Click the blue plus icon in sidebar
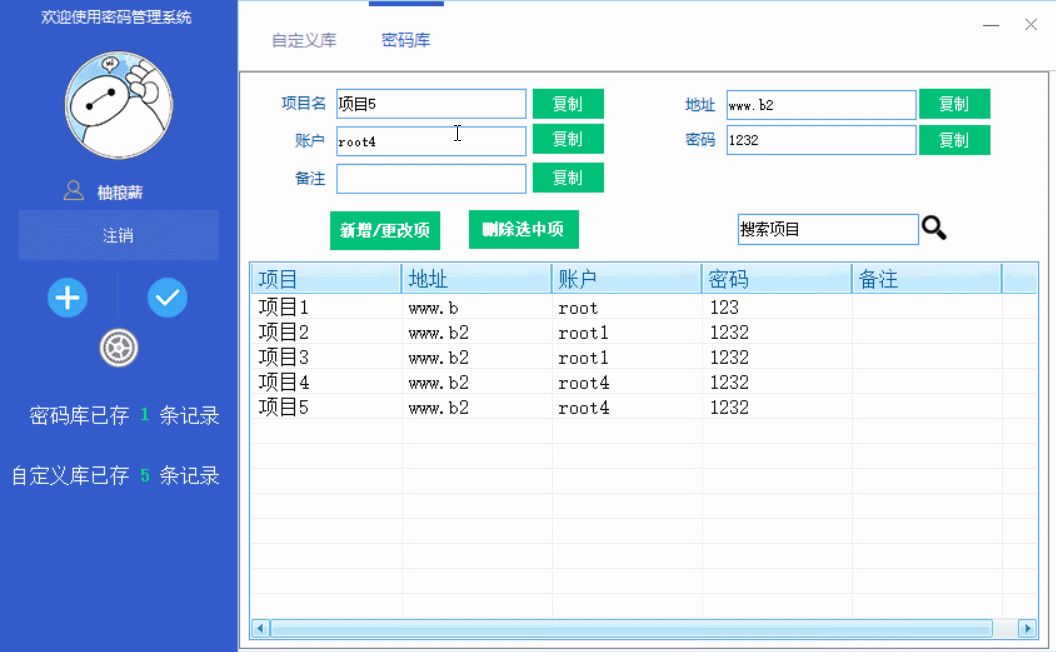 tap(67, 298)
